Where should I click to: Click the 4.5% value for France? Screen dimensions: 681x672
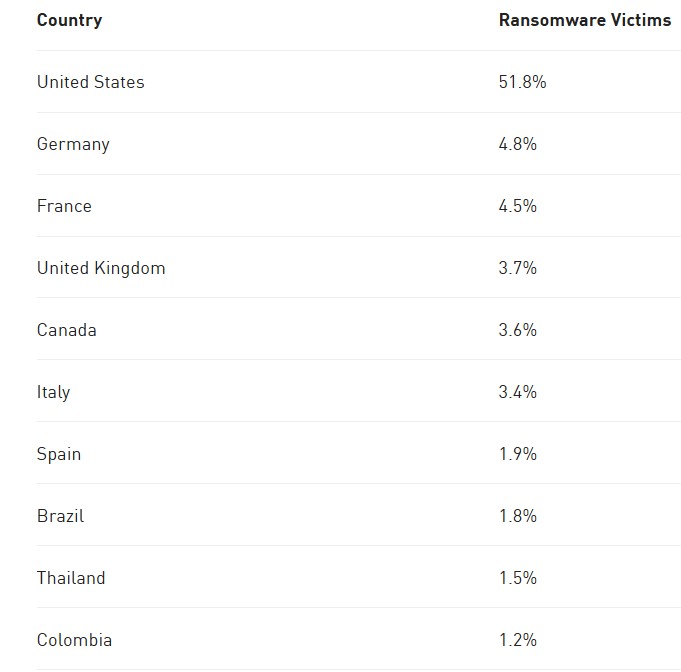click(x=517, y=206)
